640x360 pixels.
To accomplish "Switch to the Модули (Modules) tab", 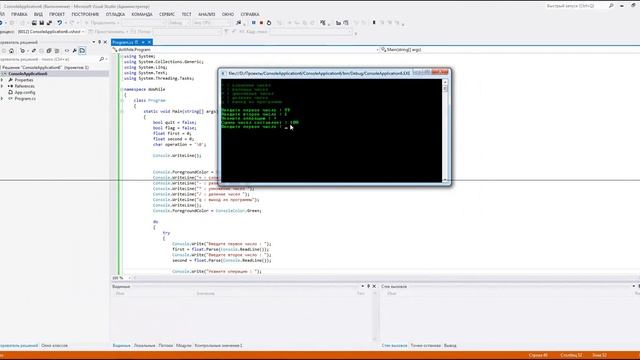I will tap(184, 345).
